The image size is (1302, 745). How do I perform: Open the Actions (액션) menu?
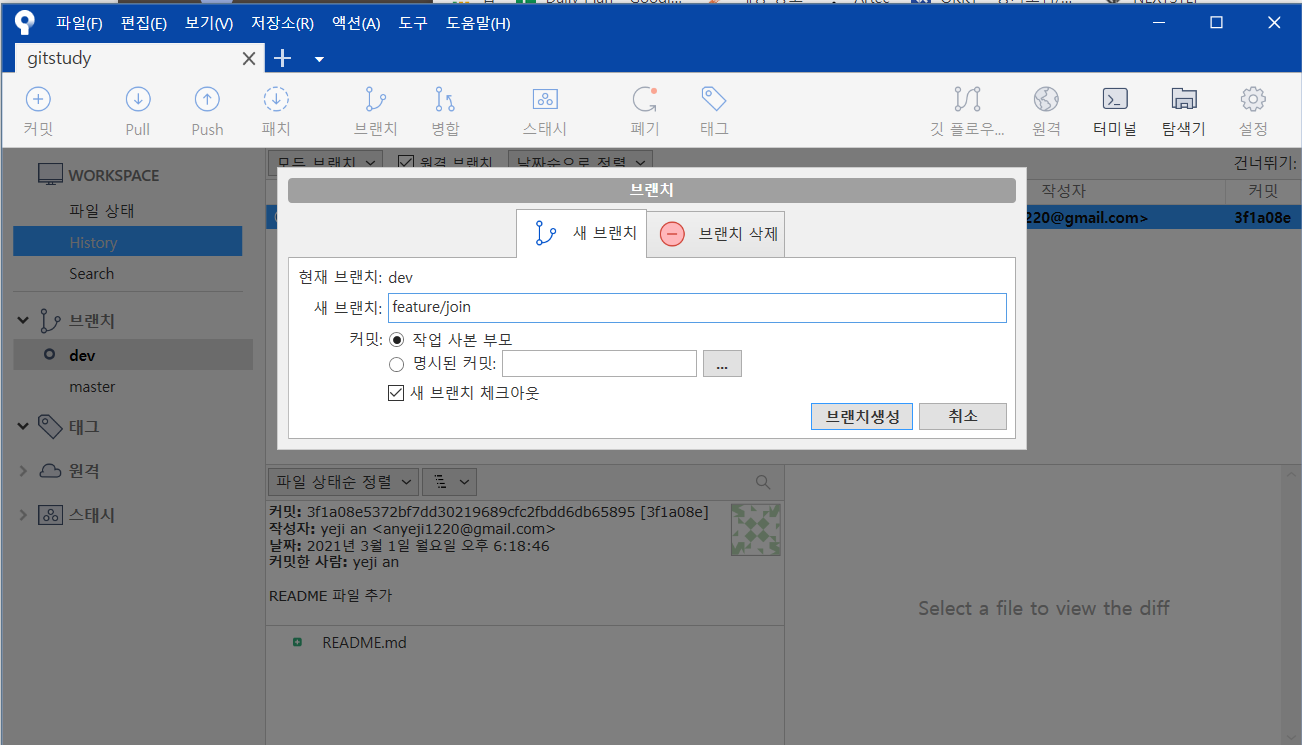click(x=356, y=23)
